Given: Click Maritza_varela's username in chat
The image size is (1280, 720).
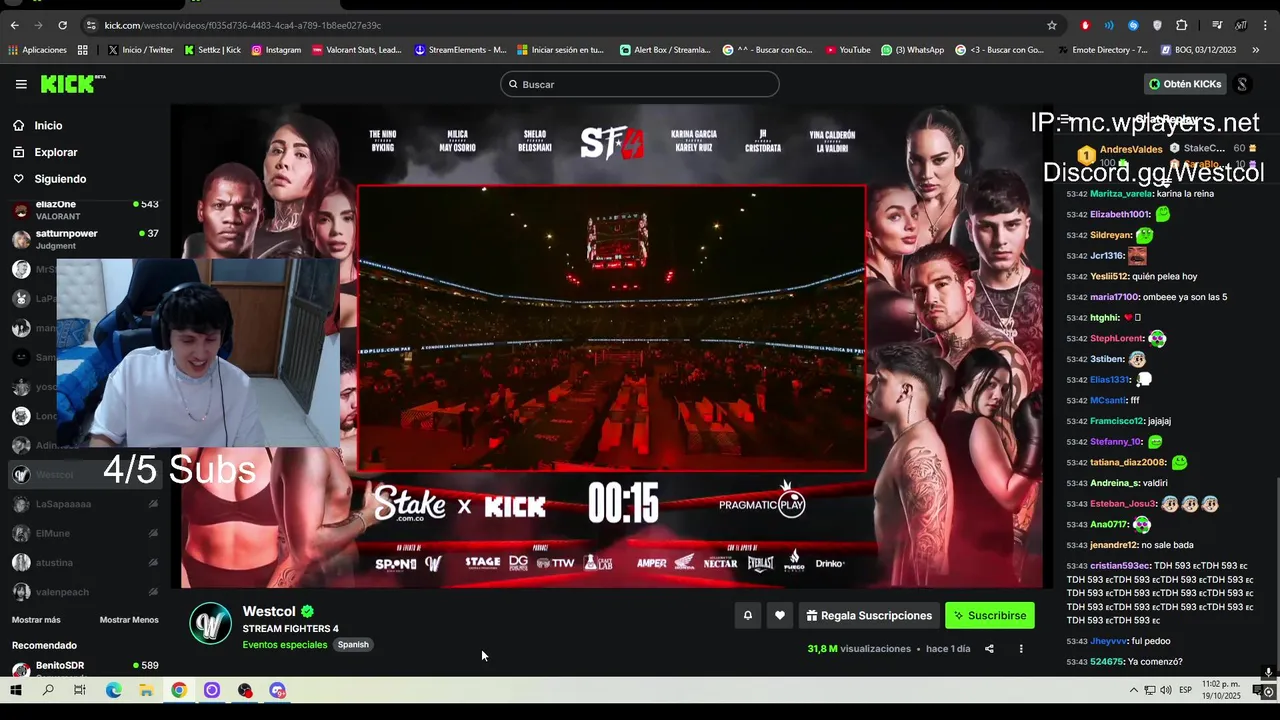Looking at the screenshot, I should (1121, 194).
